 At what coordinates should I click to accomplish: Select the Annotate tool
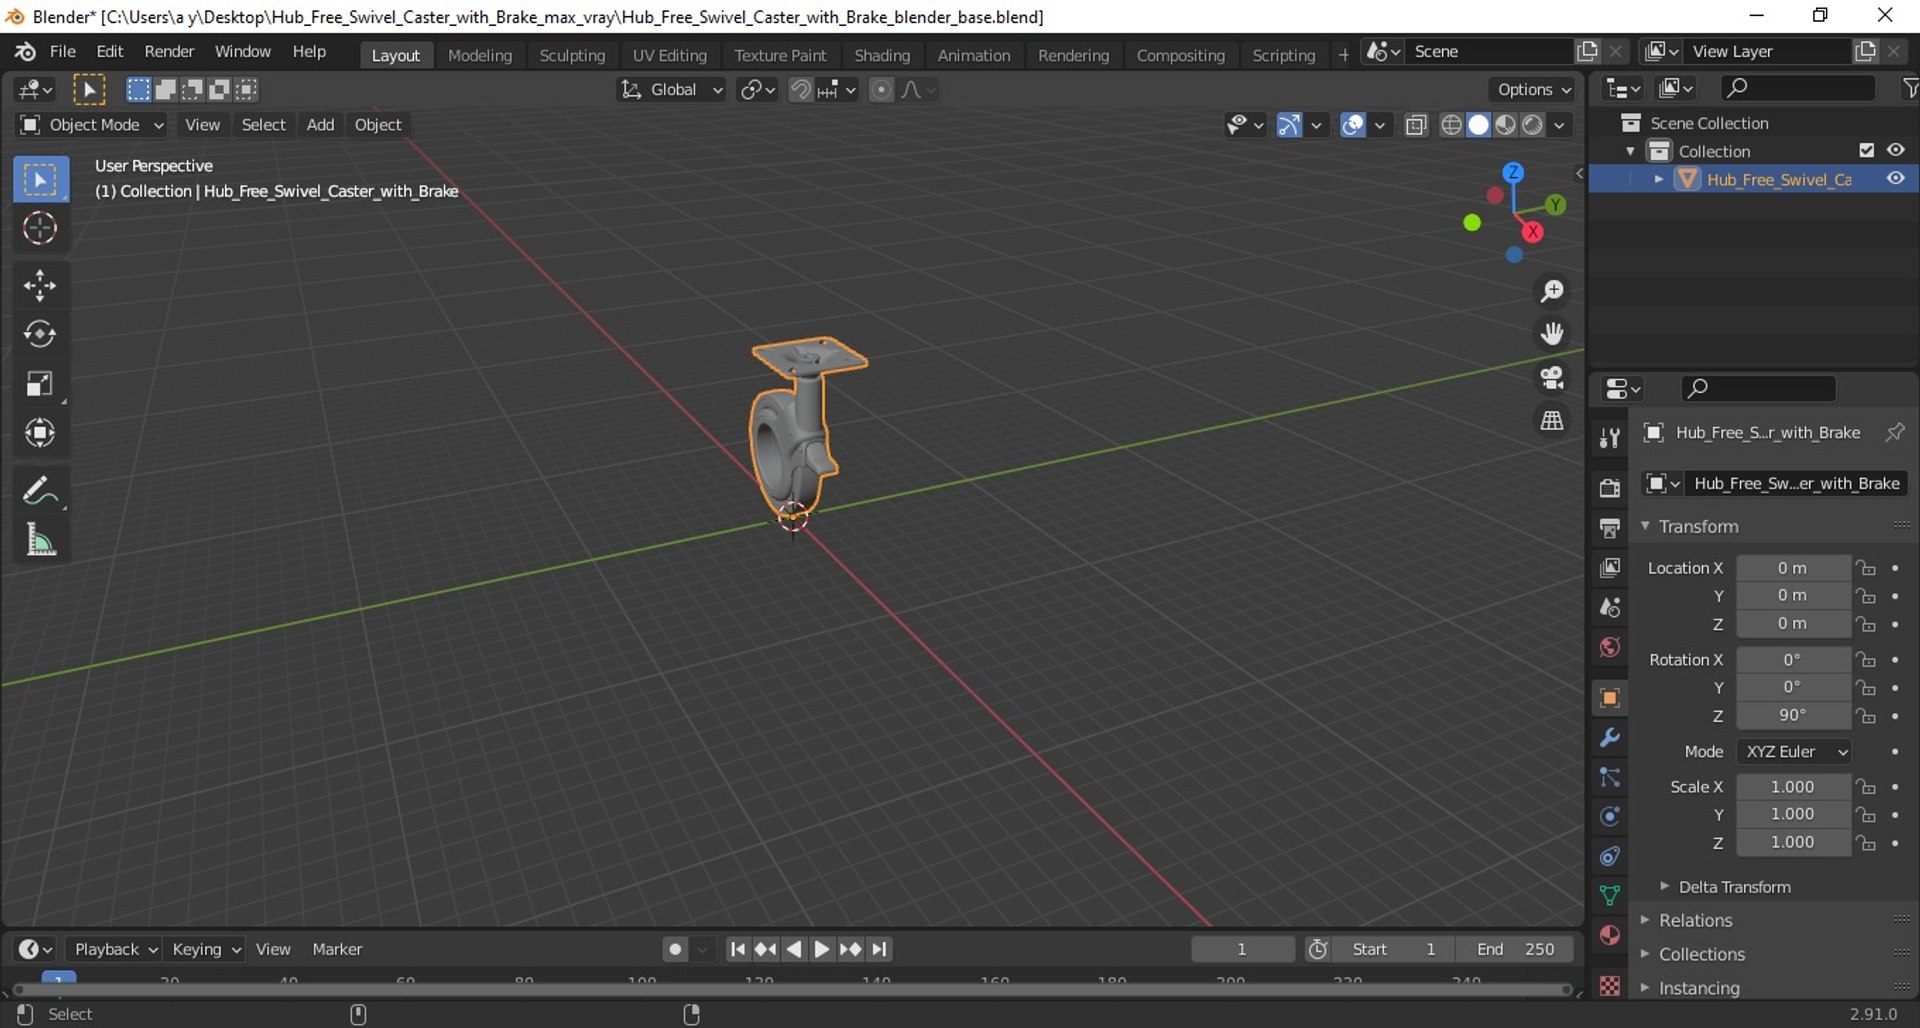[x=40, y=491]
